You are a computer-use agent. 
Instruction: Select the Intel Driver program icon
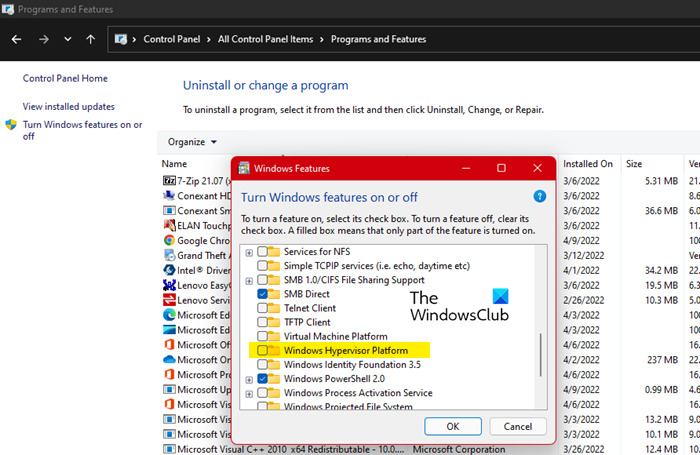[169, 270]
